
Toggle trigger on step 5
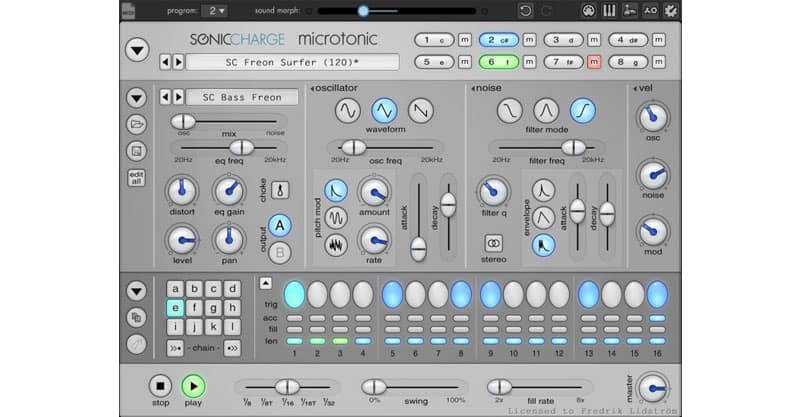(392, 295)
